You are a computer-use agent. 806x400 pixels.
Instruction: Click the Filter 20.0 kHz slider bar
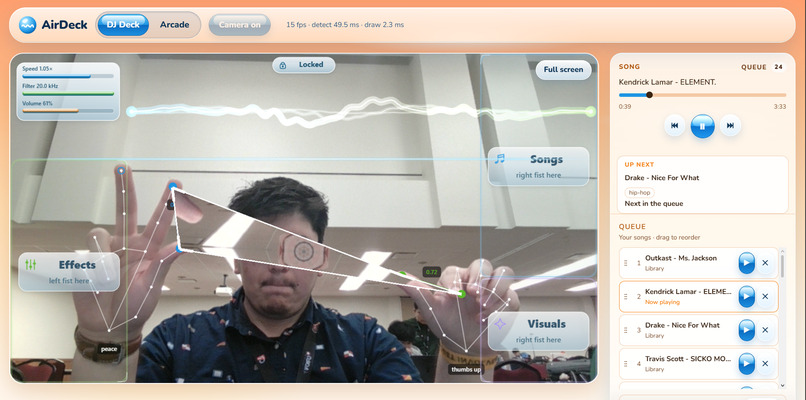click(x=68, y=94)
